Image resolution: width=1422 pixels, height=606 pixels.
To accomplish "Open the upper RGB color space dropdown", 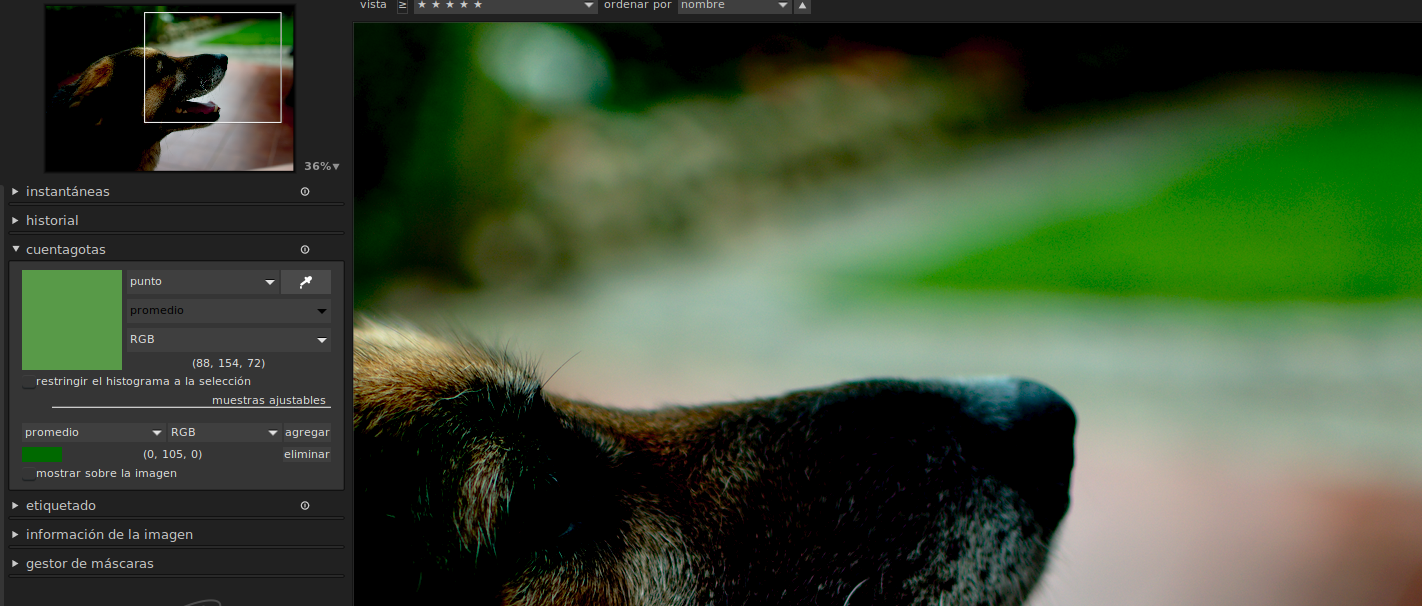I will [x=228, y=340].
